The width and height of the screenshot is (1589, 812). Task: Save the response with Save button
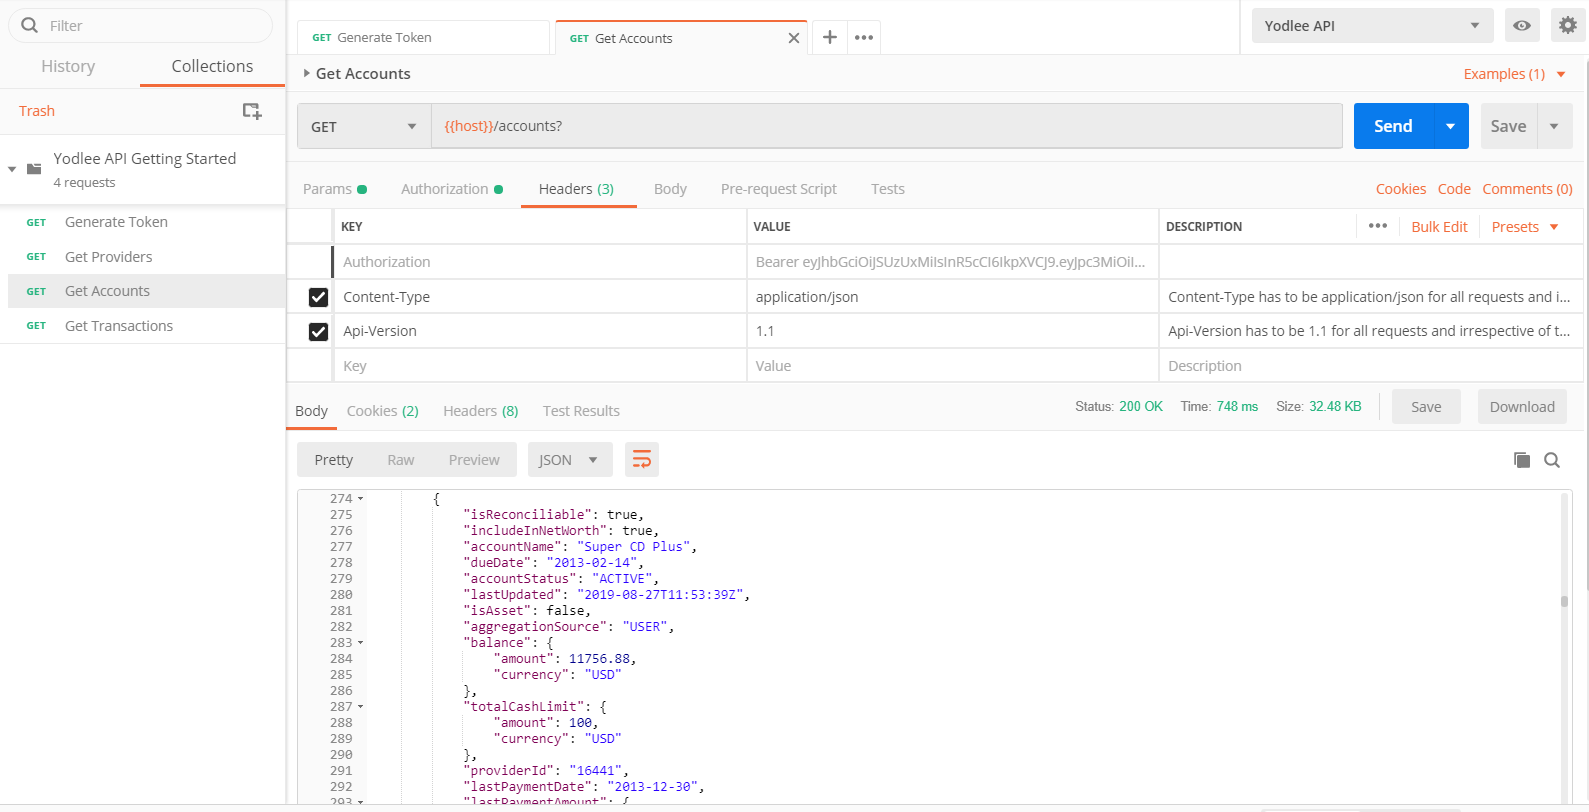pyautogui.click(x=1426, y=407)
